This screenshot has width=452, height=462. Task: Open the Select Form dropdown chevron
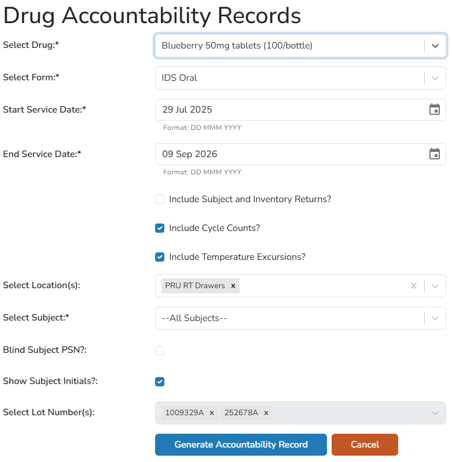[435, 78]
